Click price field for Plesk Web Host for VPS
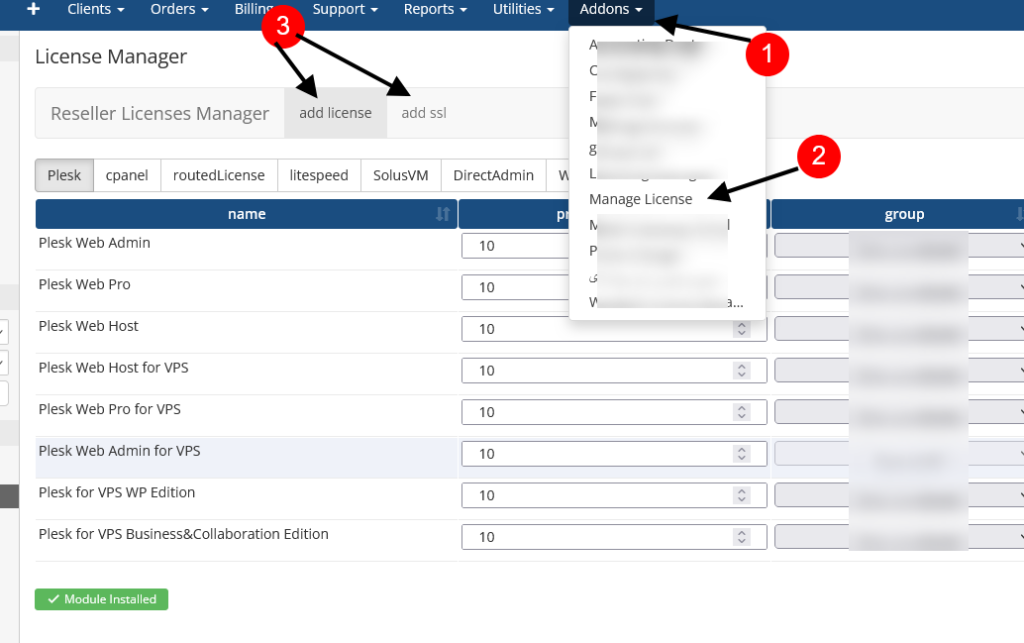 [x=614, y=371]
